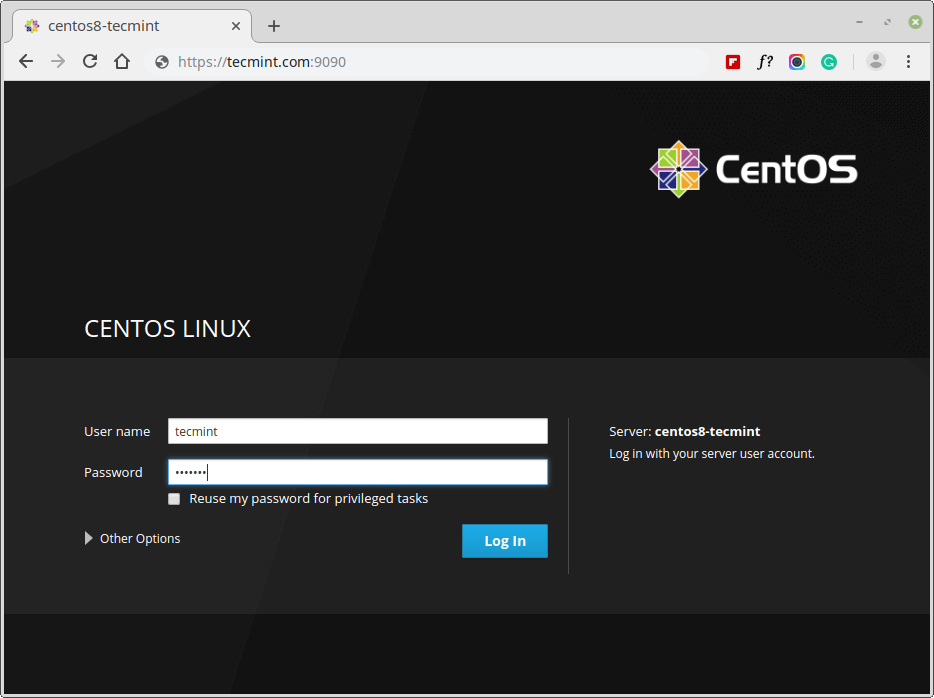Click 'Log in with your server user account.'

712,454
